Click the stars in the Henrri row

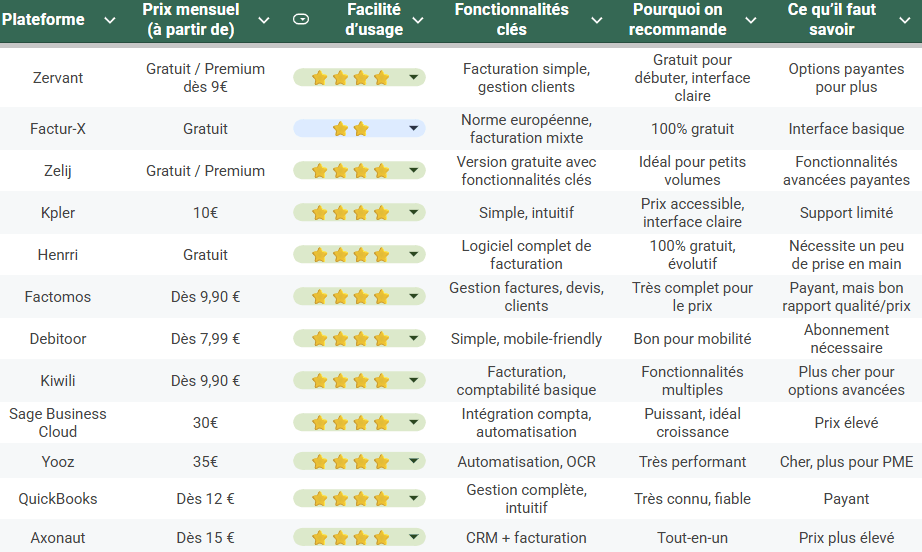350,255
